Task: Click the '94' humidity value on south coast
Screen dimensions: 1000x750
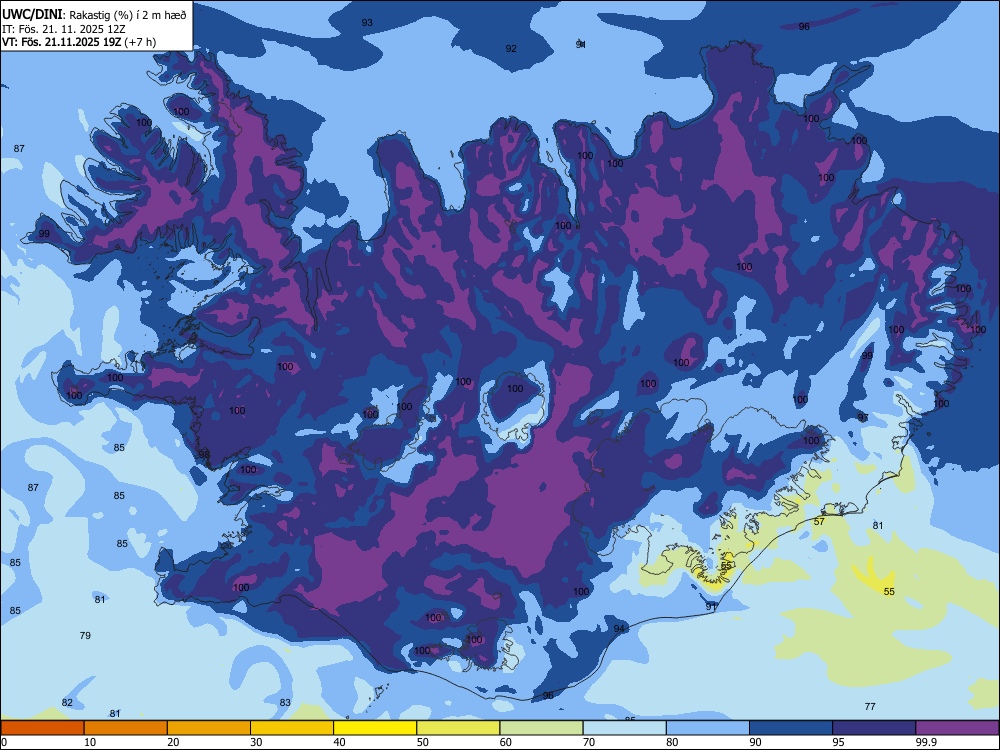Action: click(x=619, y=629)
